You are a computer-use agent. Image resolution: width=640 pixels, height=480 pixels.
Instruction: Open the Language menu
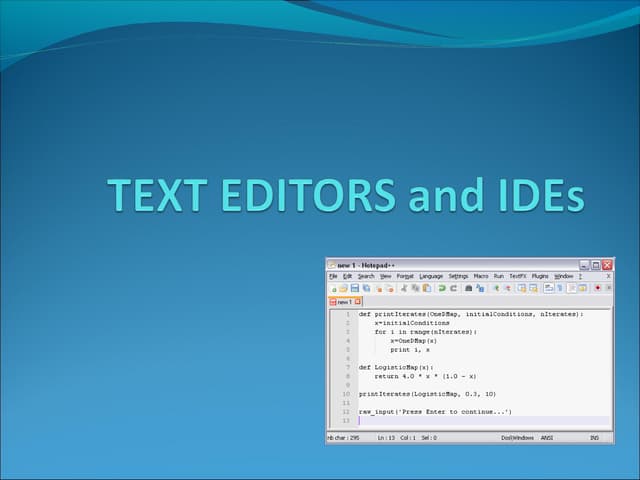coord(431,276)
